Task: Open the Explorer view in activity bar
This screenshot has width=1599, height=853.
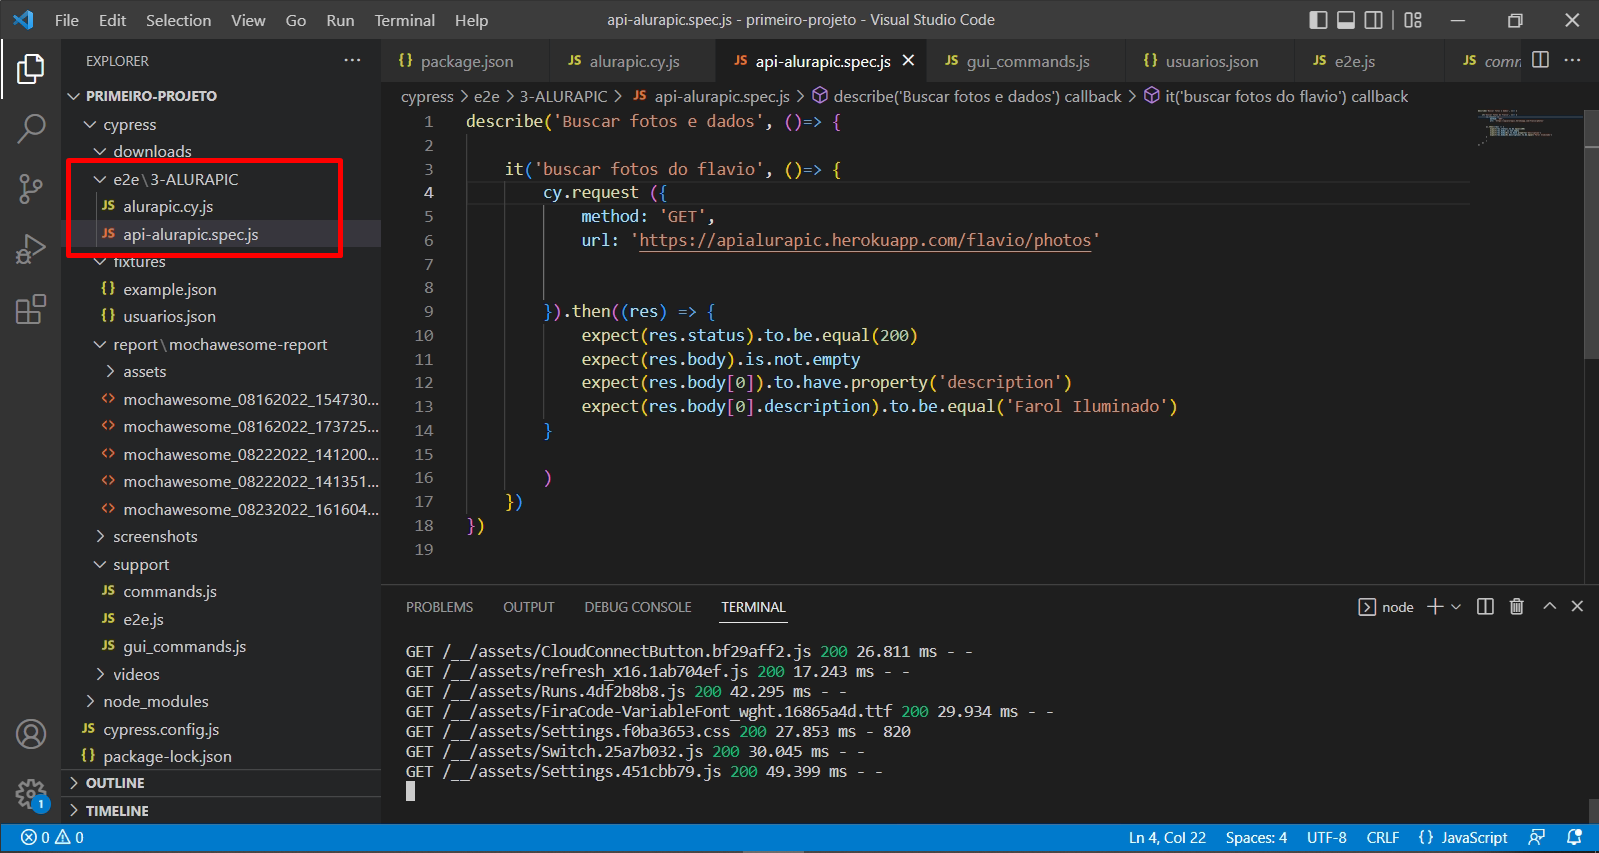Action: (31, 69)
